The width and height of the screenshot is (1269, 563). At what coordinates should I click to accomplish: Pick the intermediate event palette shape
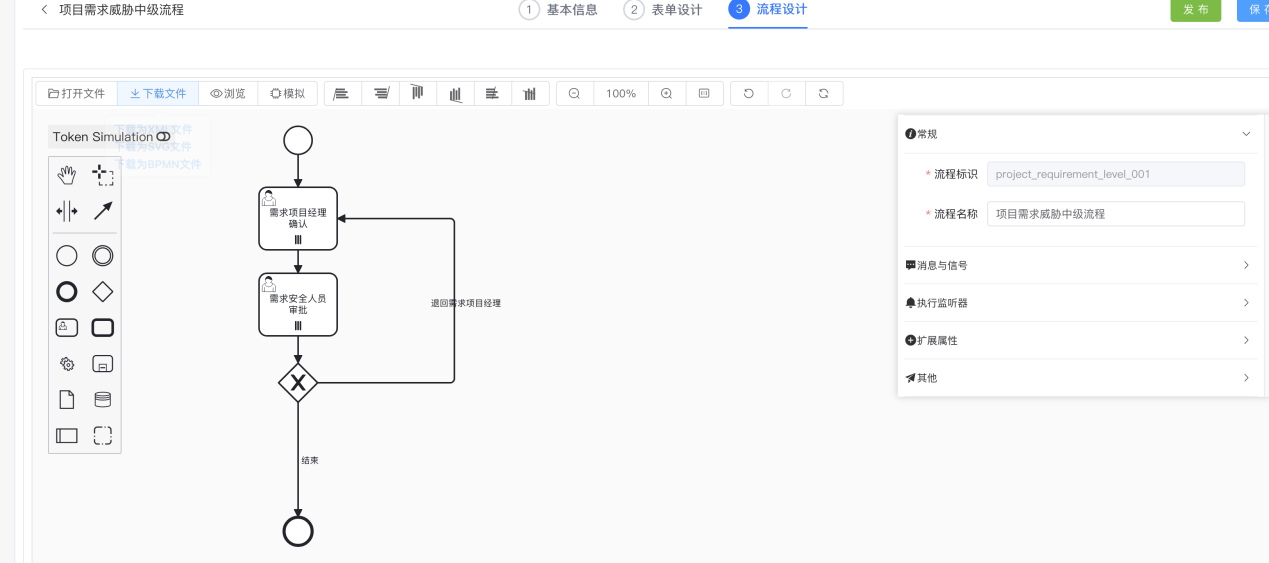click(103, 256)
